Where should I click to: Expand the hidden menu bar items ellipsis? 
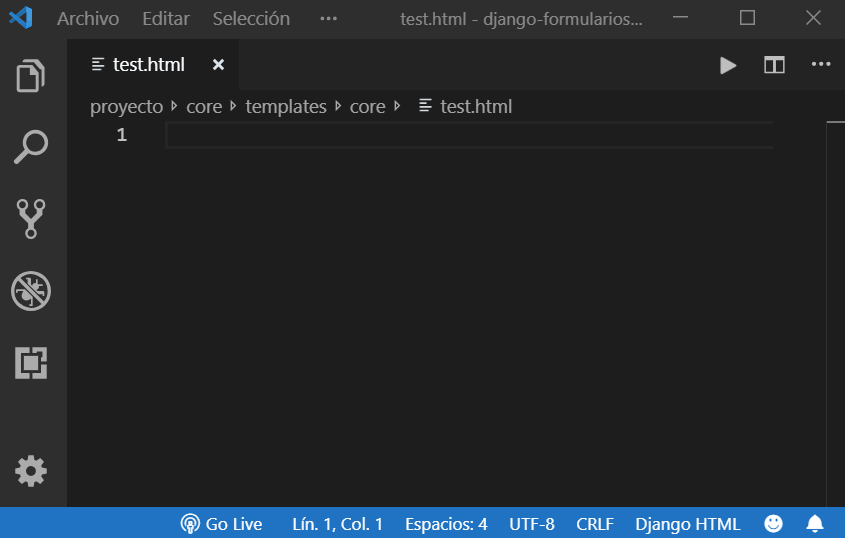pos(328,19)
